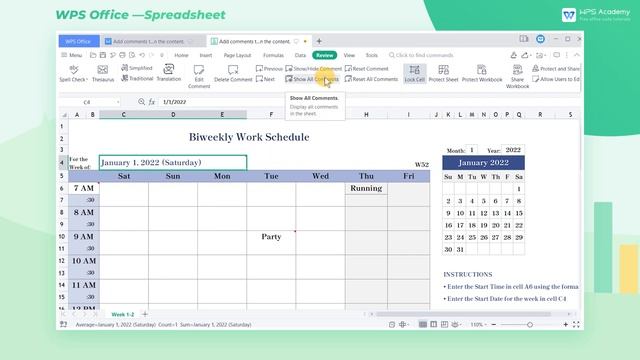Click Allow Users to Edit
640x360 pixels.
pos(556,79)
